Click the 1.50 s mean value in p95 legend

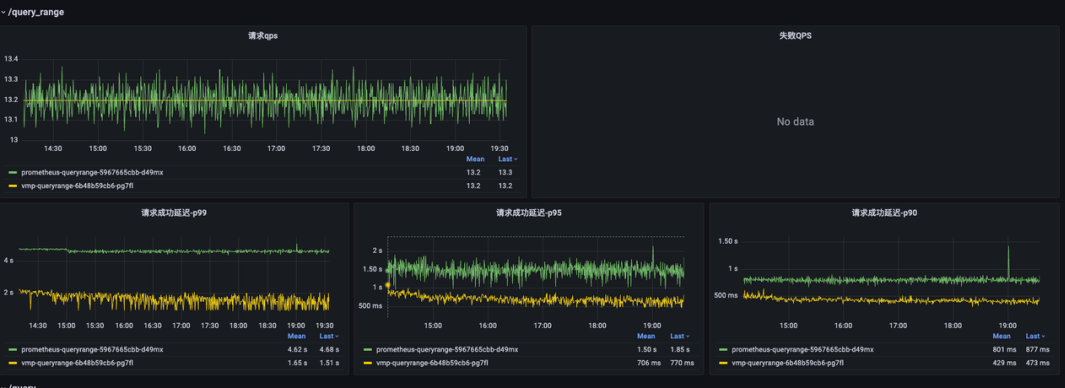646,349
